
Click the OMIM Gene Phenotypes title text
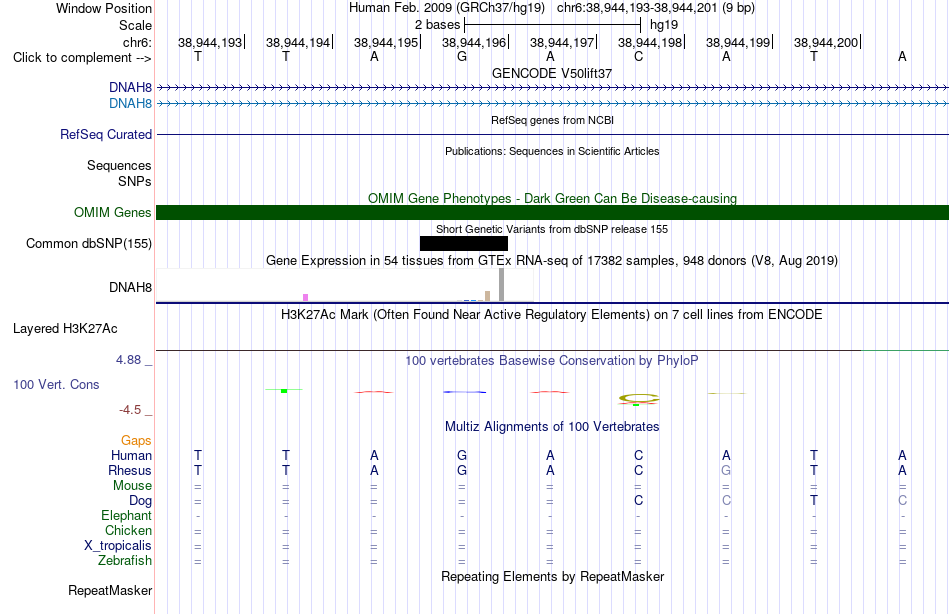(552, 199)
